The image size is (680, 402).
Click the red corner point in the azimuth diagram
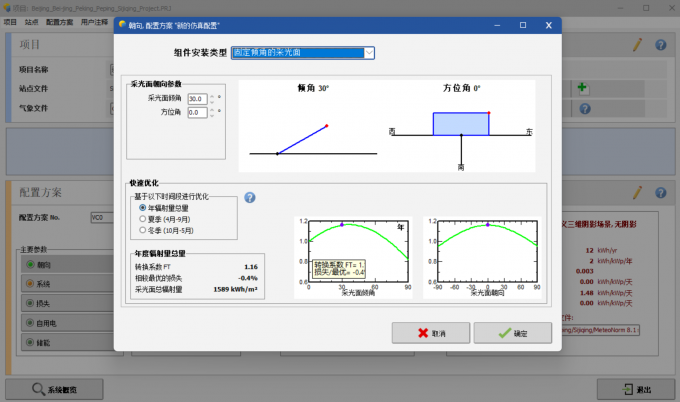(489, 113)
